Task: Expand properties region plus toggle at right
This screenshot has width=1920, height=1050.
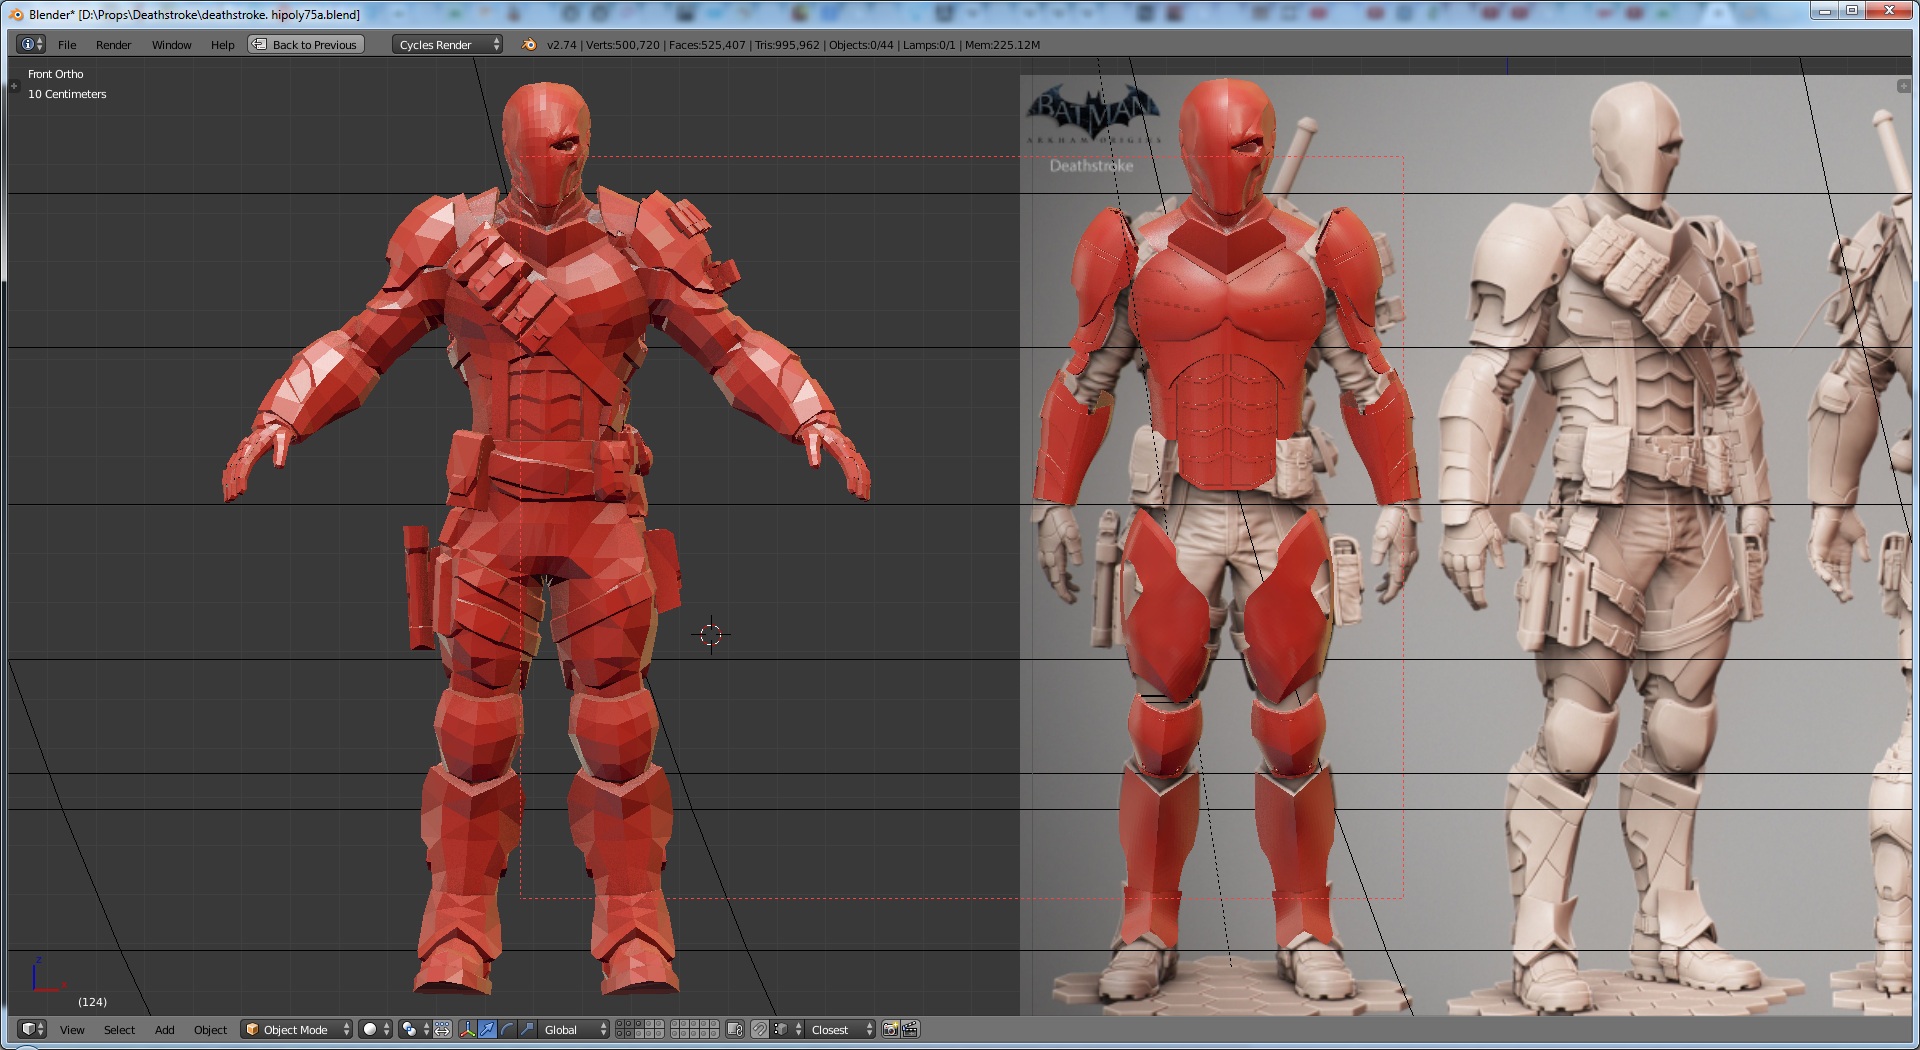Action: tap(1904, 86)
